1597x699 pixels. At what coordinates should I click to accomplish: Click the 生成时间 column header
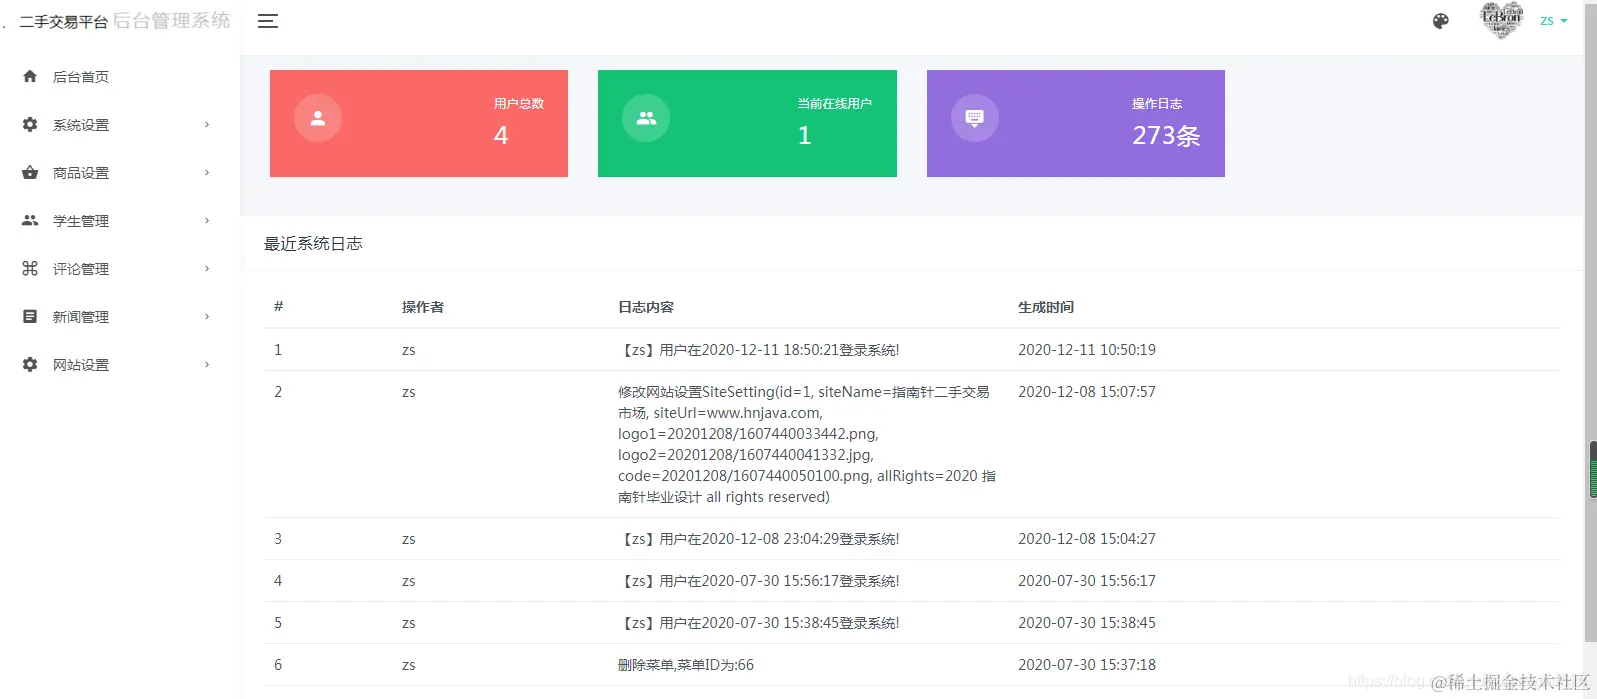tap(1046, 307)
